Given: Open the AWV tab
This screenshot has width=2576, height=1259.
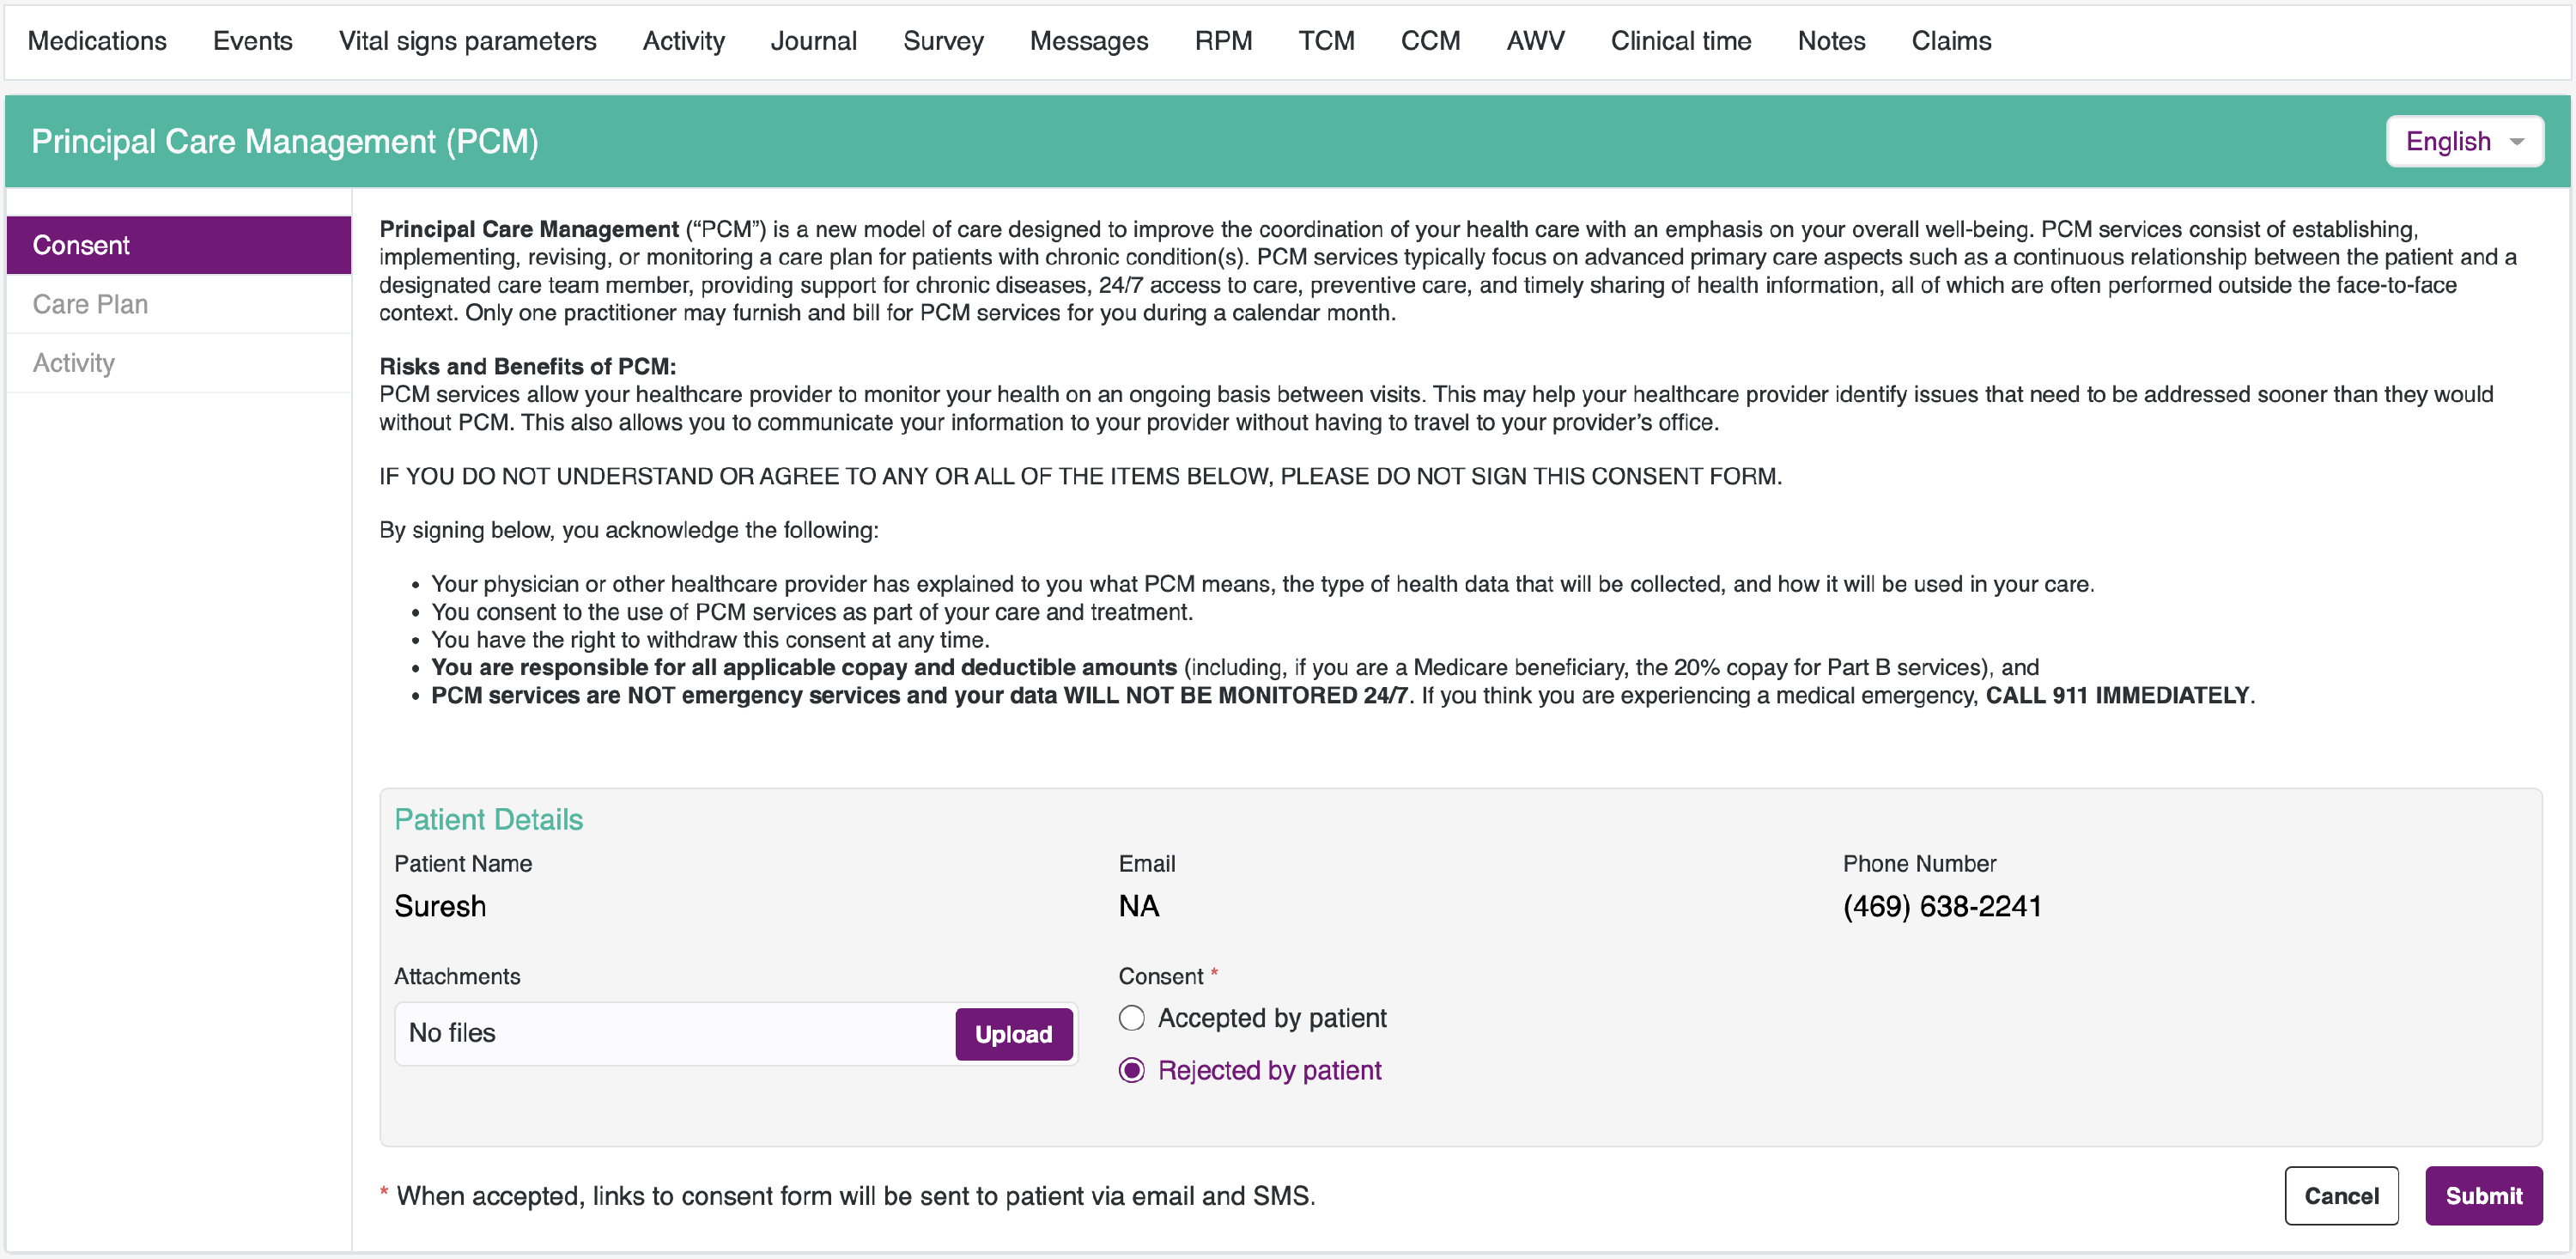Looking at the screenshot, I should (x=1534, y=41).
